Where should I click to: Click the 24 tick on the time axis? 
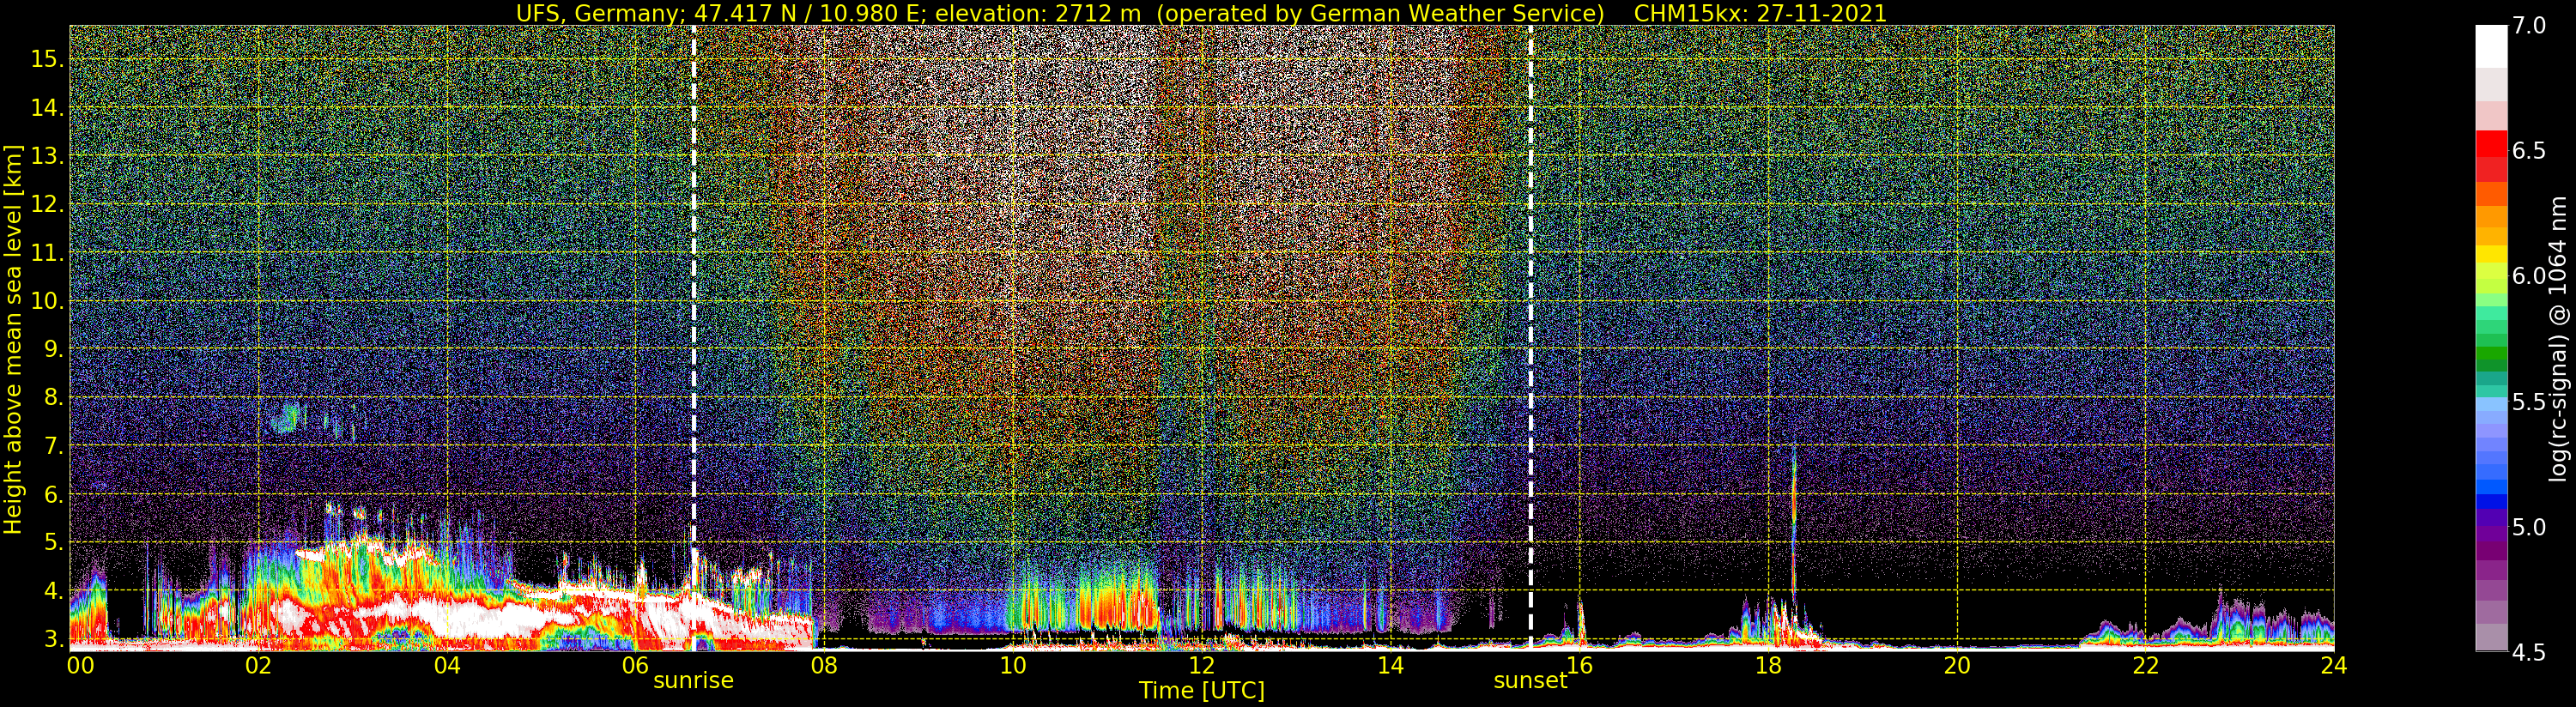pos(2332,666)
